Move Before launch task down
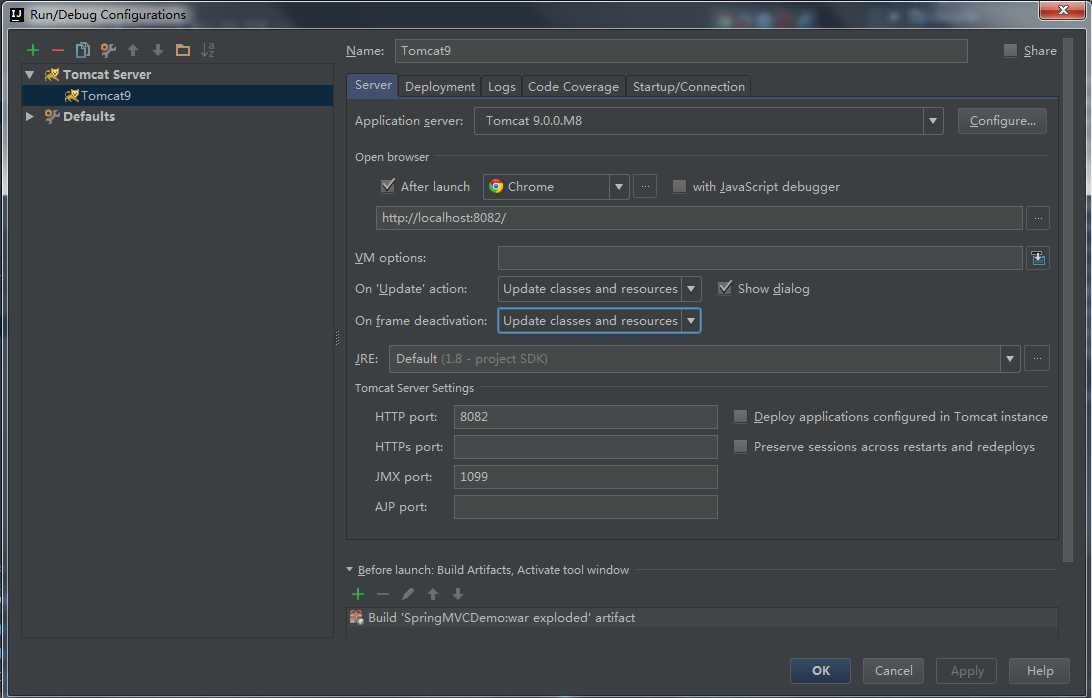The width and height of the screenshot is (1092, 698). coord(458,594)
